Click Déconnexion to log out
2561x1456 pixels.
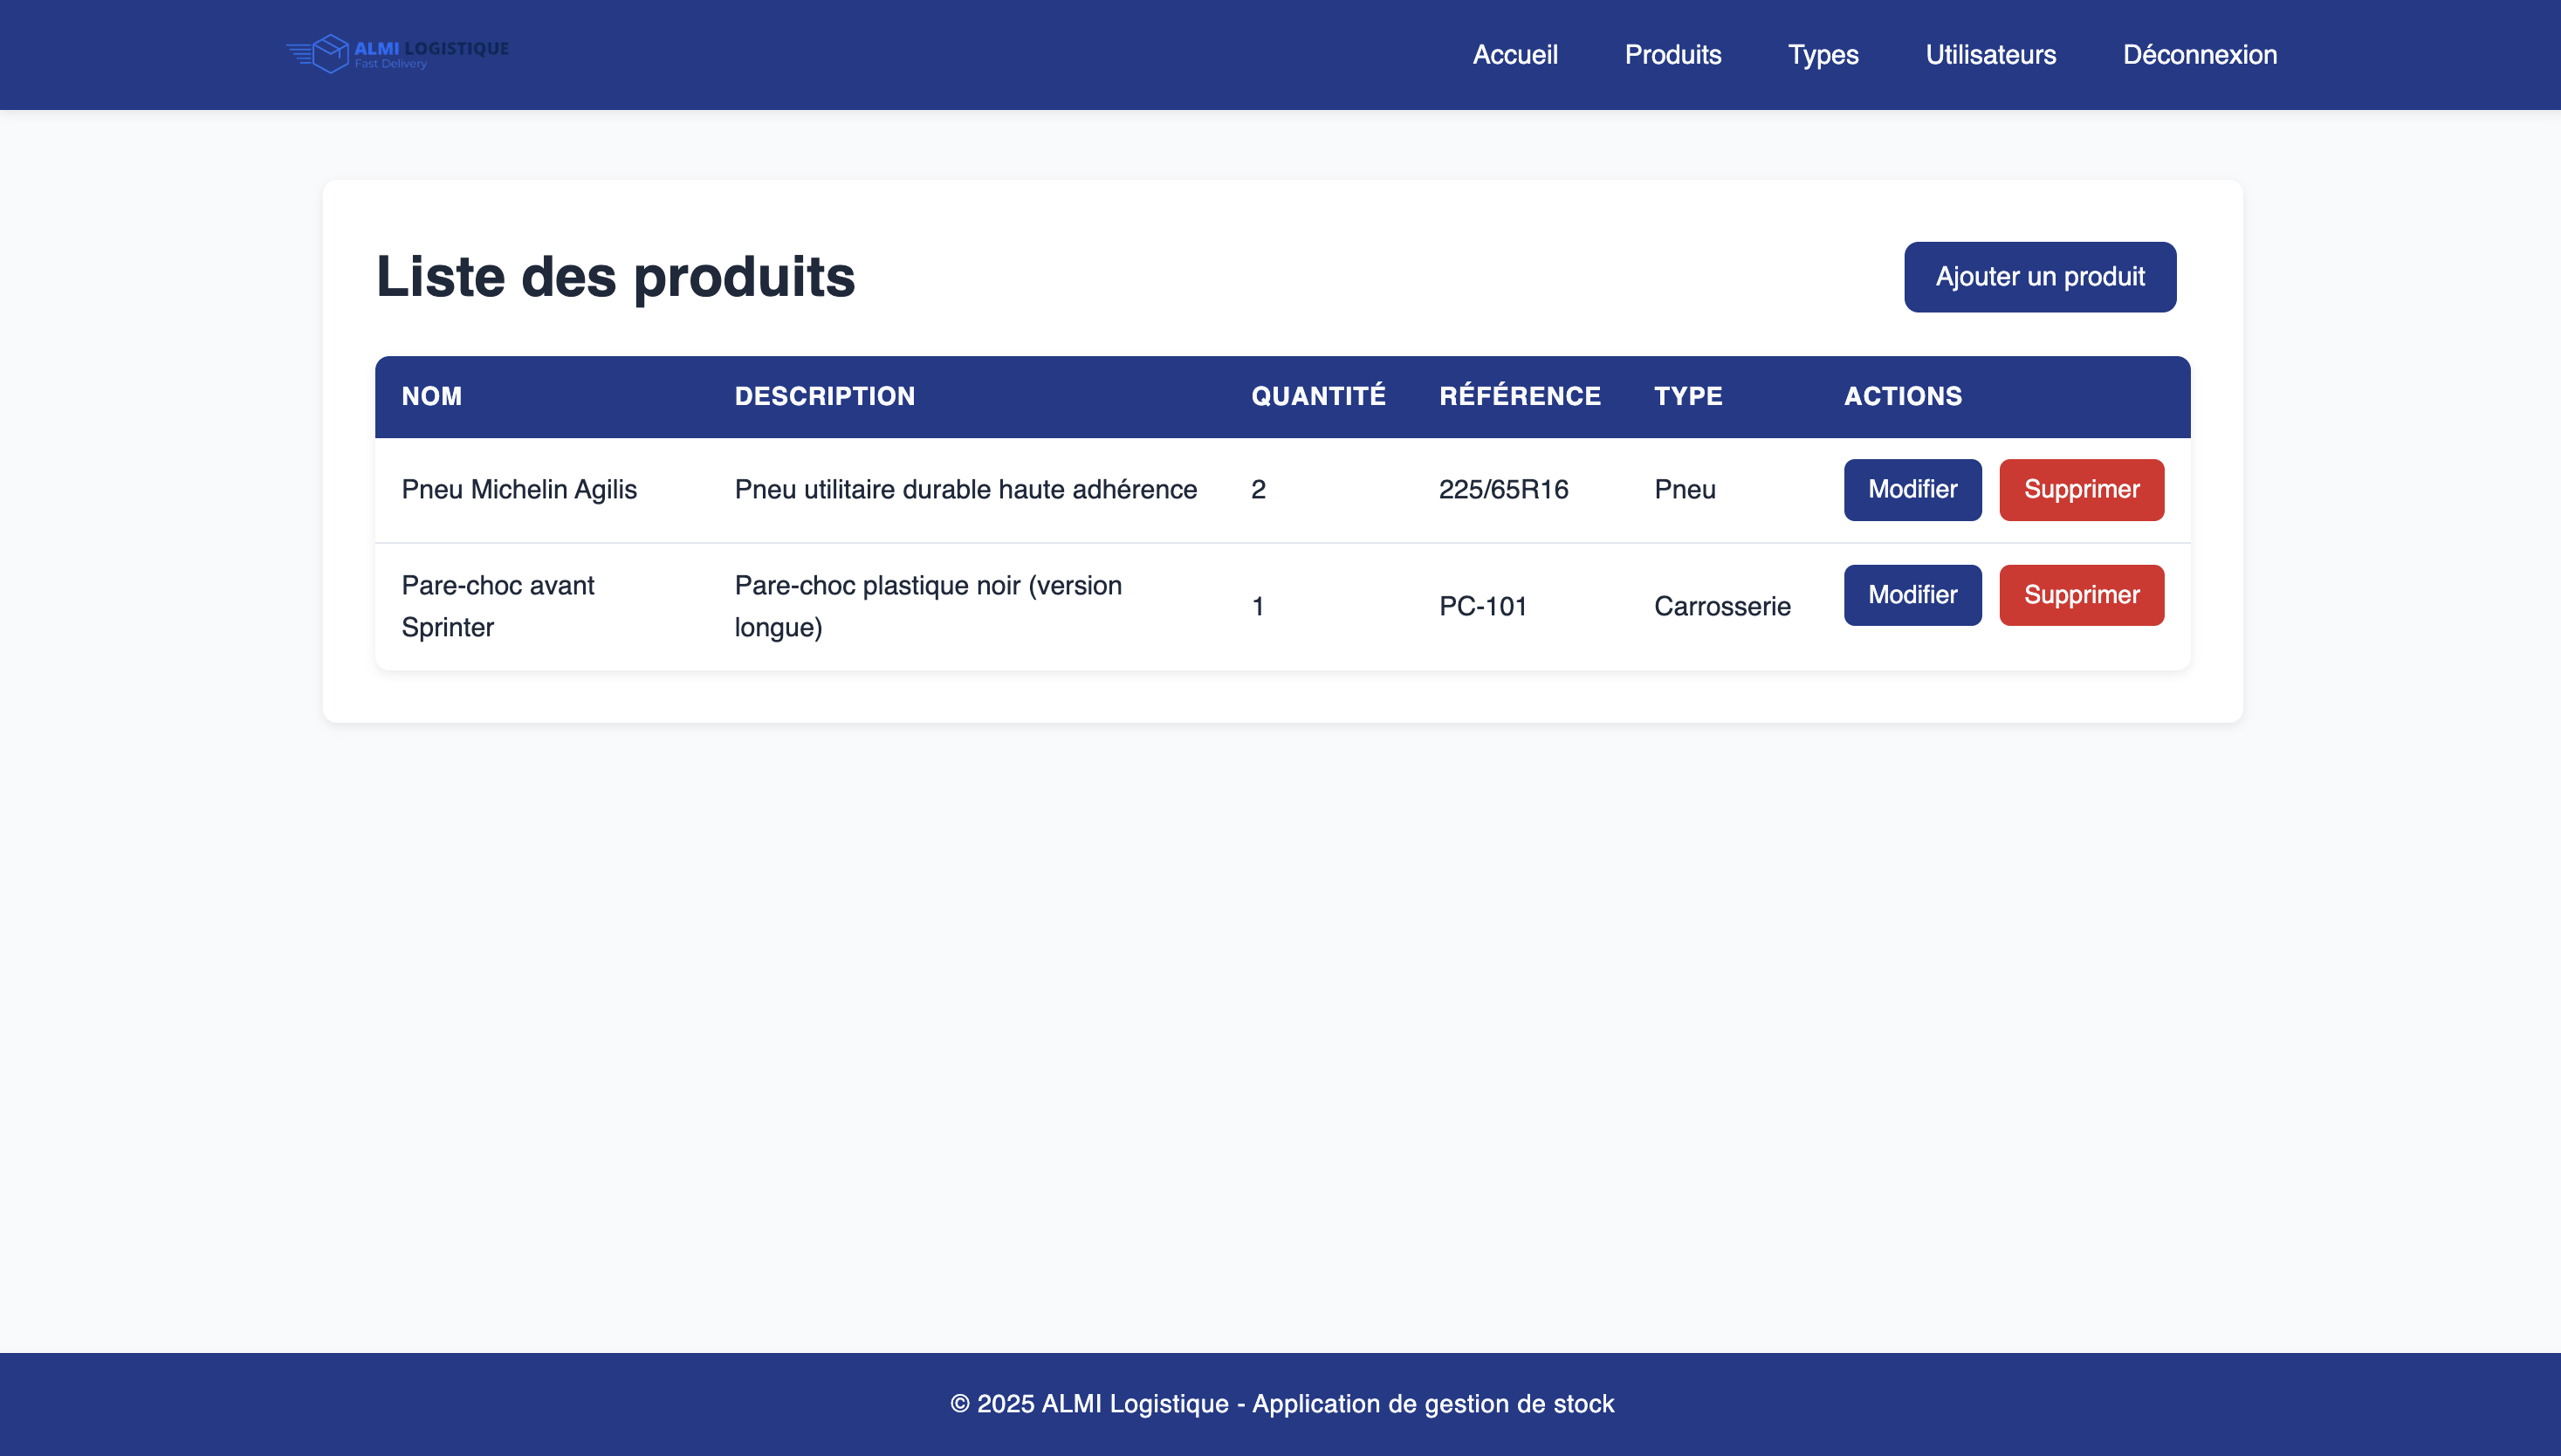point(2199,54)
